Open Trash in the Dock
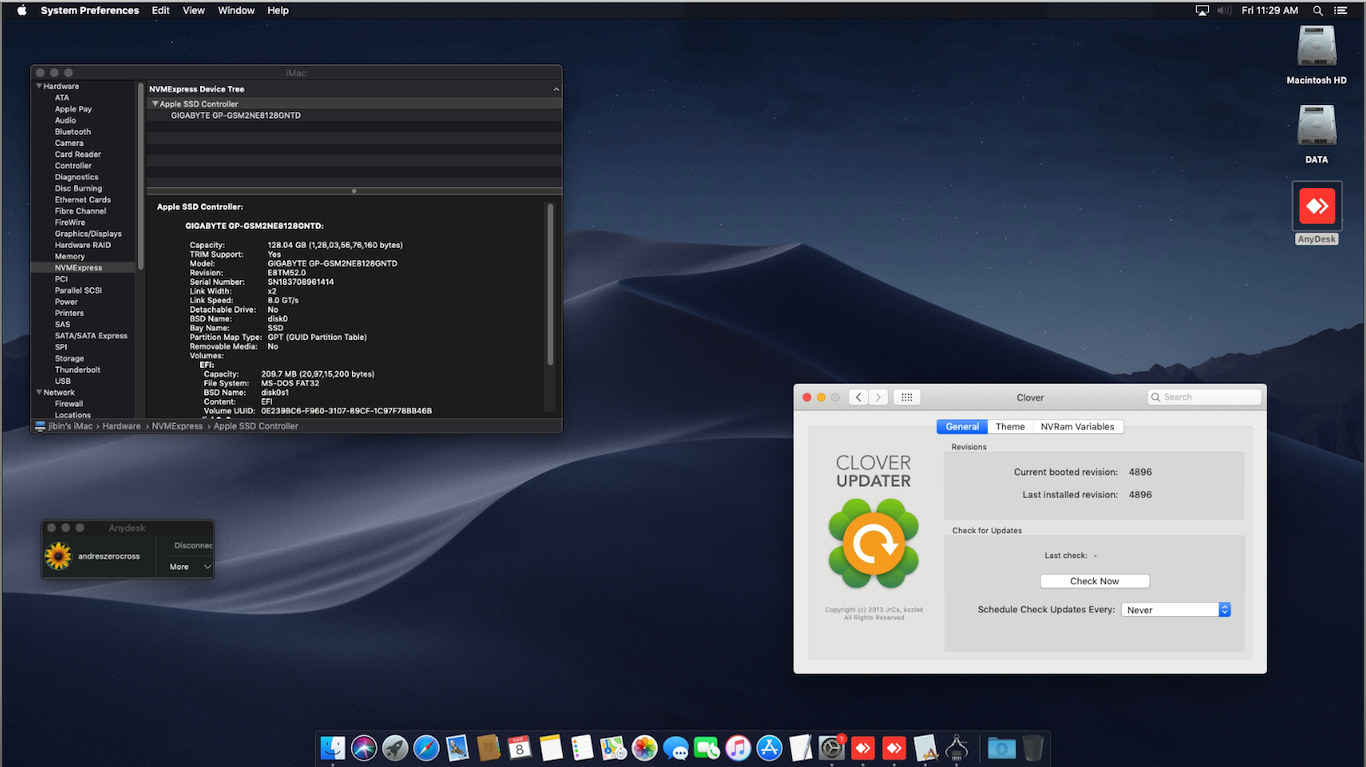Screen dimensions: 1366x767 (x=1033, y=747)
